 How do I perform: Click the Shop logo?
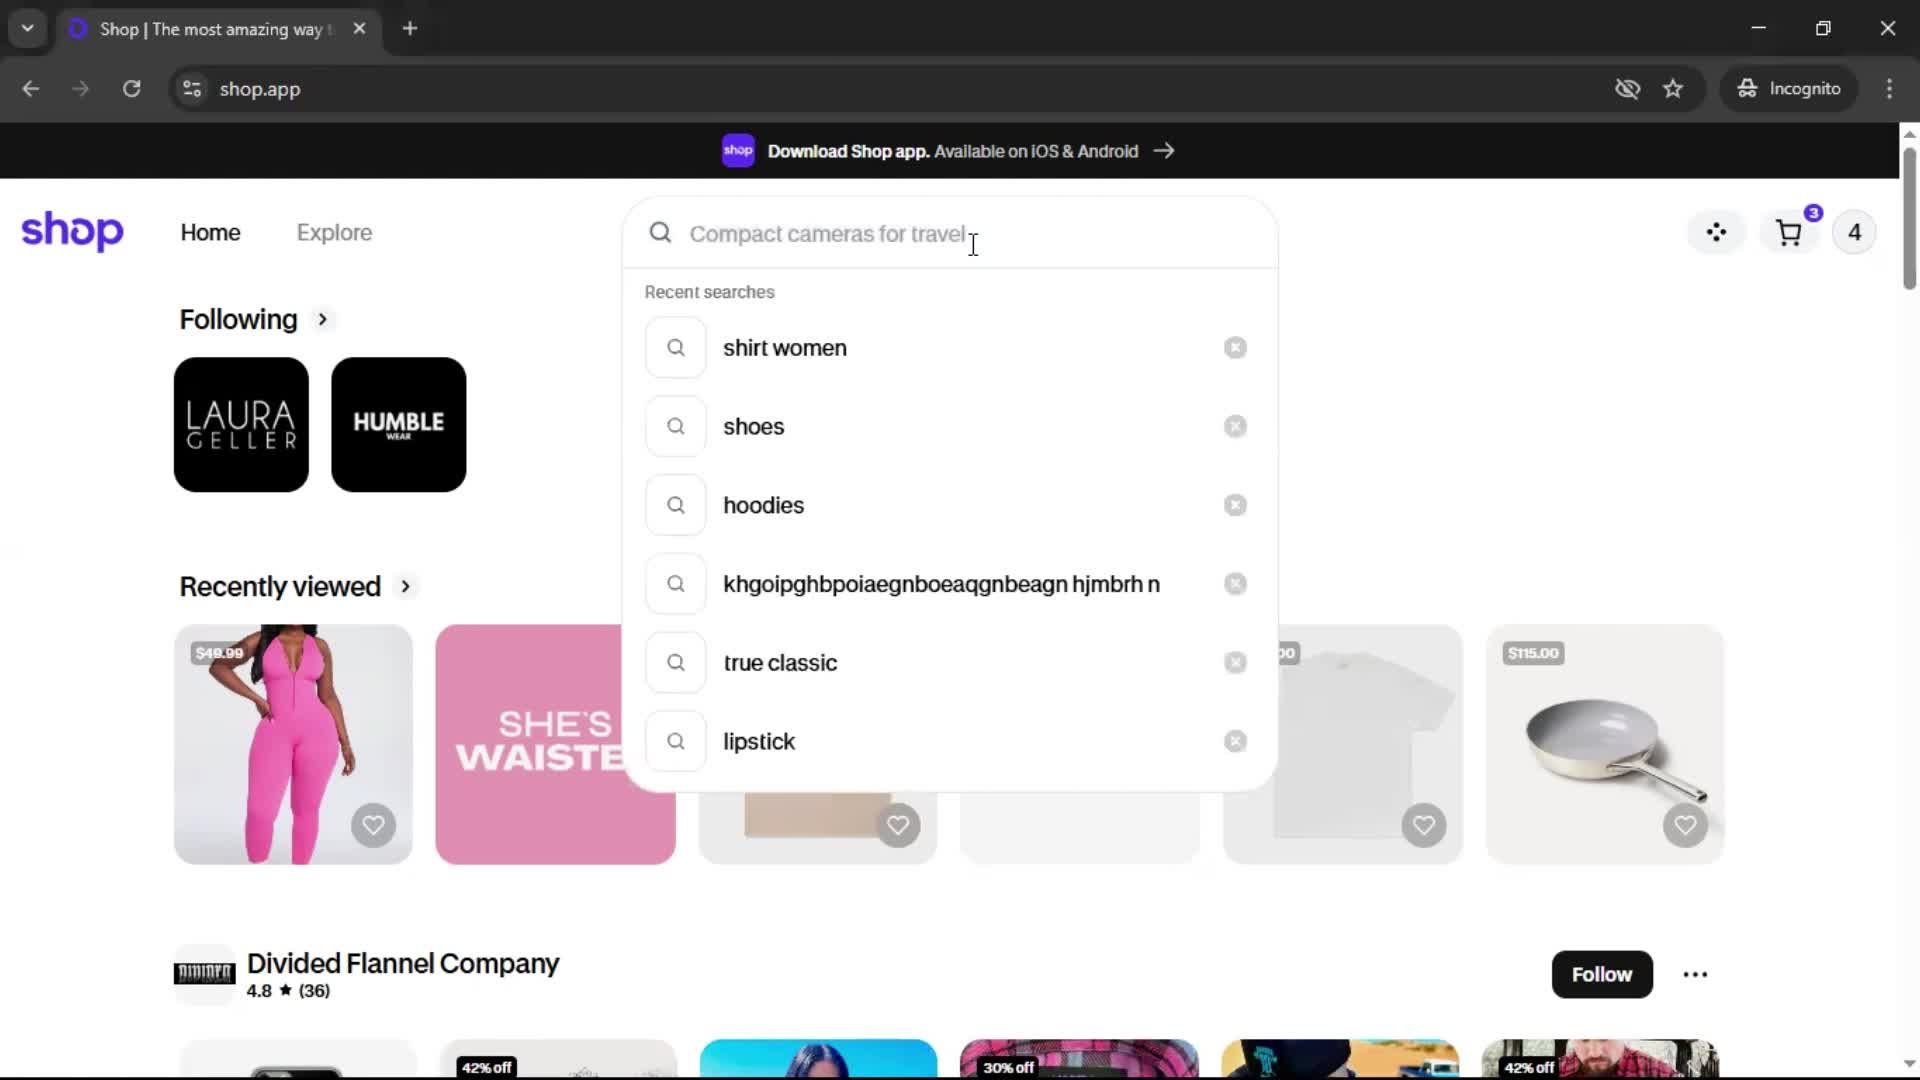pyautogui.click(x=72, y=231)
